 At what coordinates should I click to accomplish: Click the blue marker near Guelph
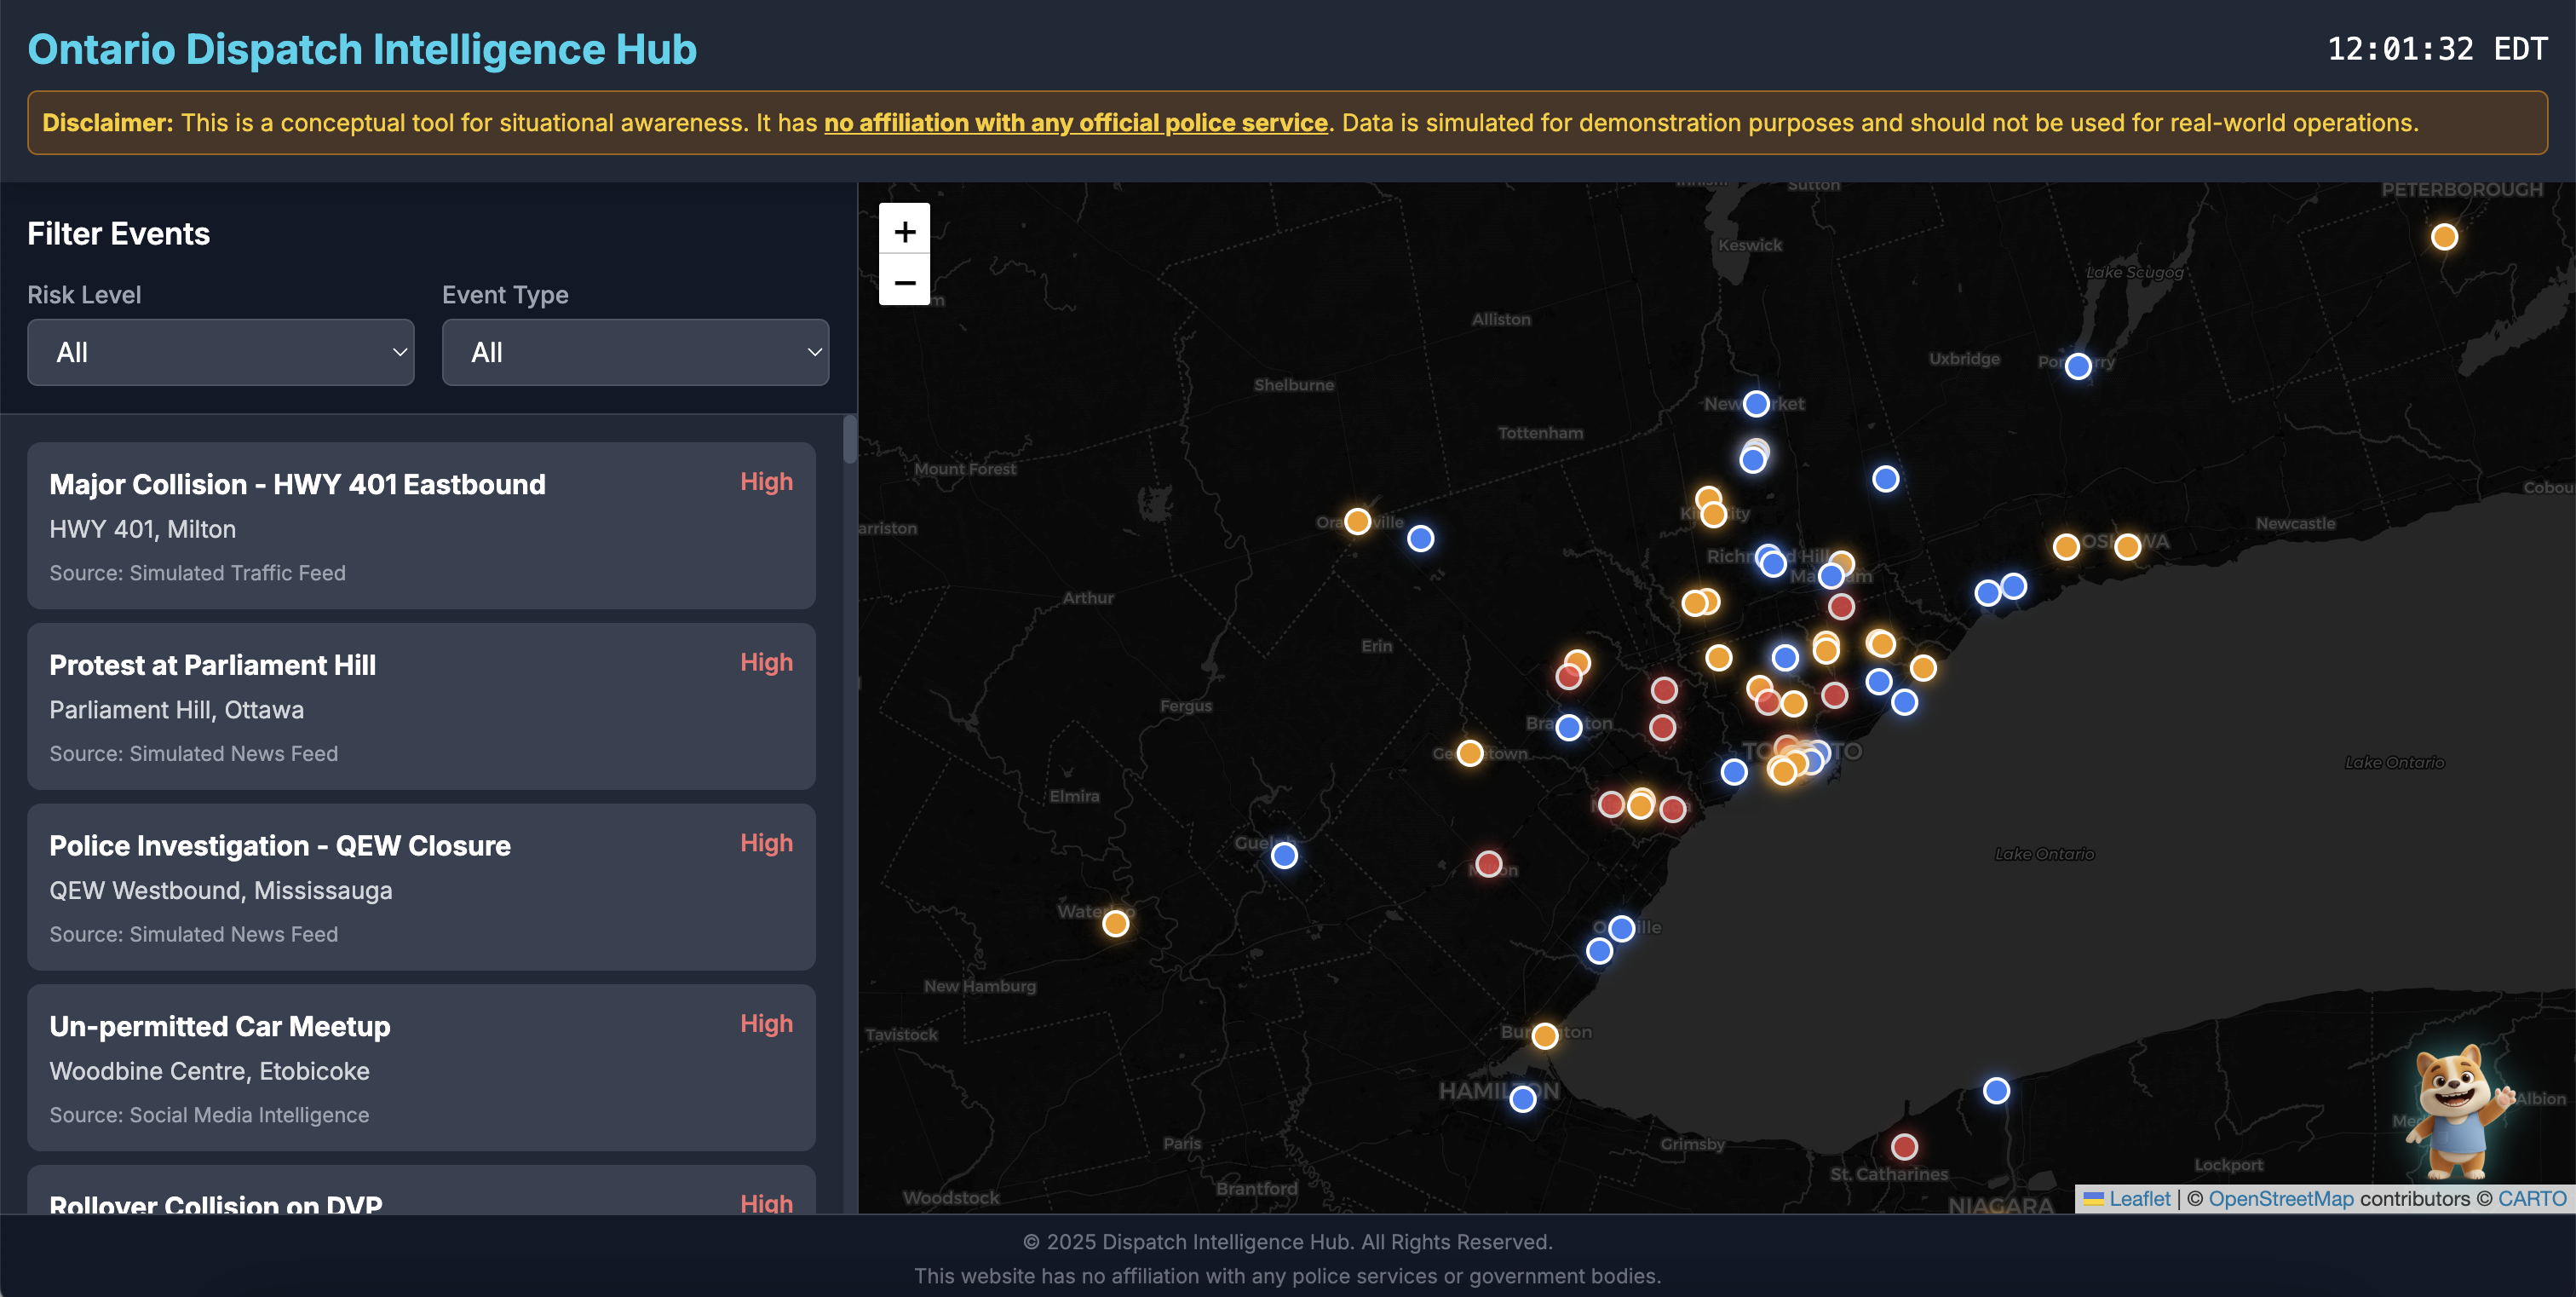point(1284,855)
